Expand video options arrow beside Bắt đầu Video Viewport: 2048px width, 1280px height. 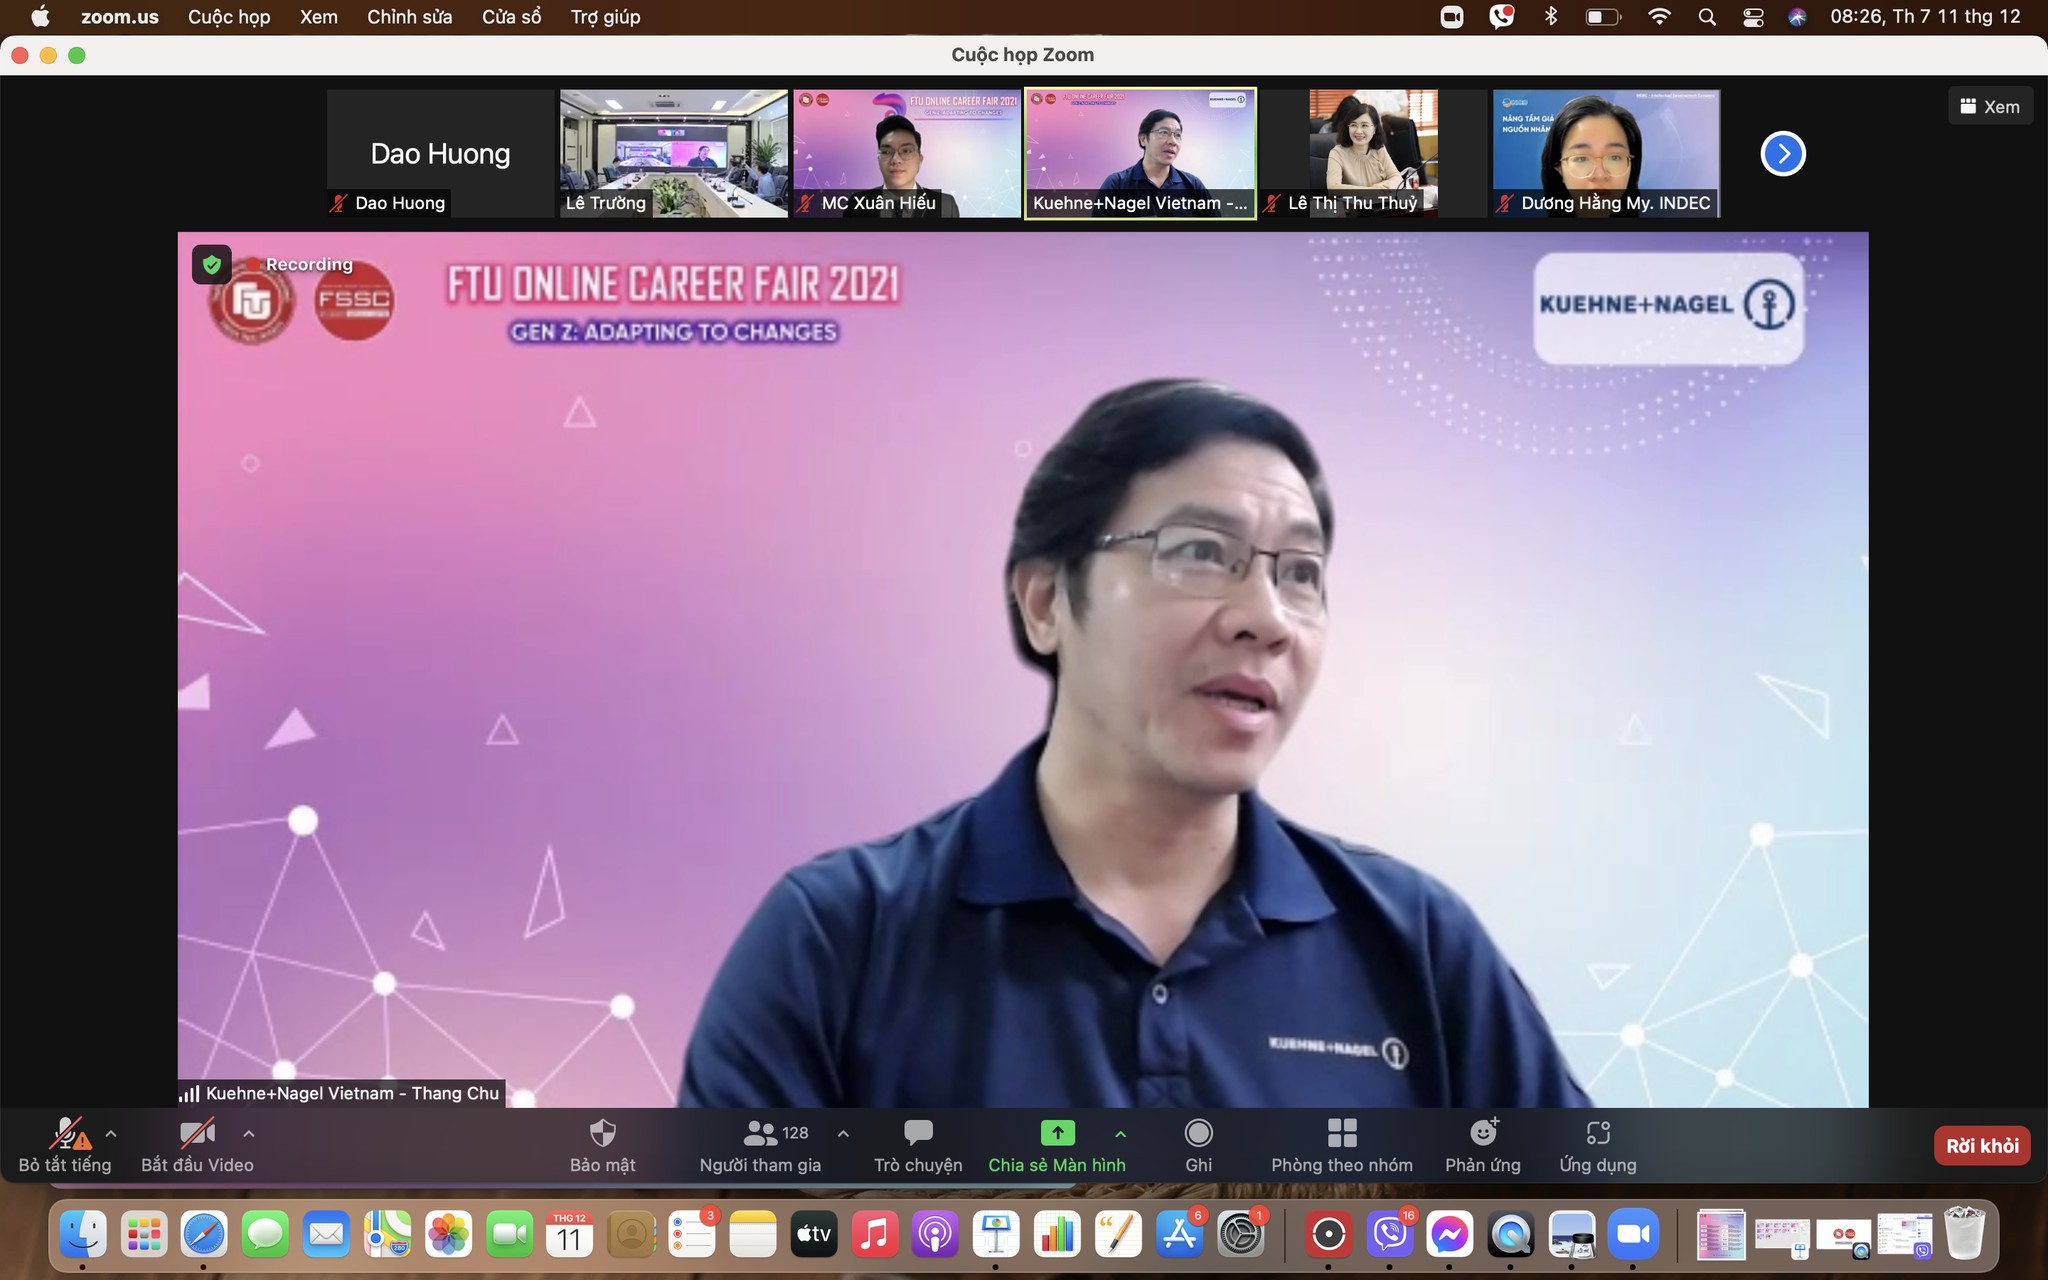pyautogui.click(x=249, y=1134)
